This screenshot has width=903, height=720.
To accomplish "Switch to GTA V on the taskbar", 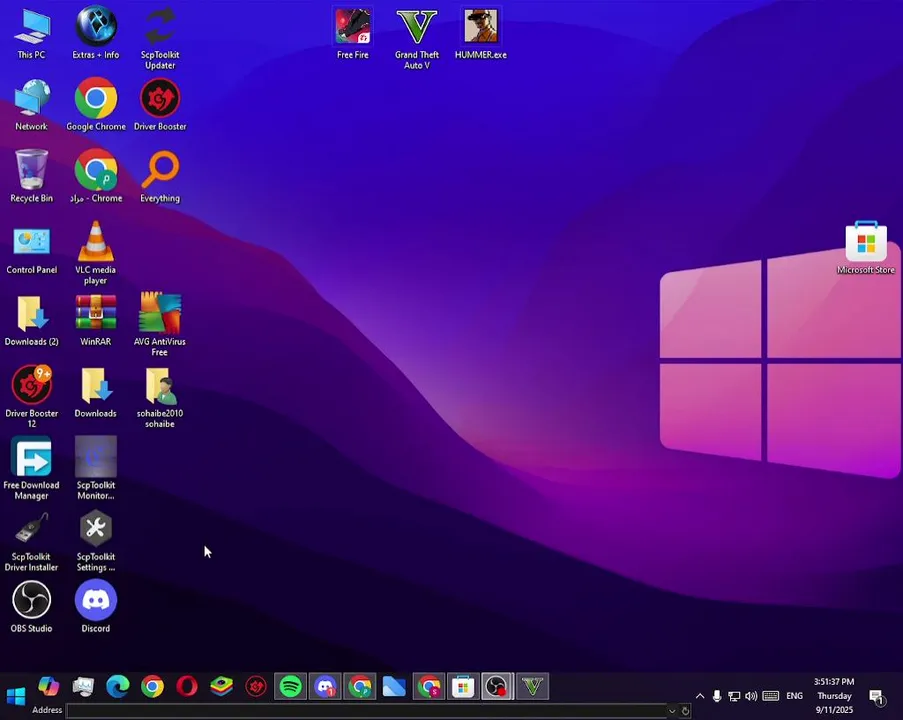I will pyautogui.click(x=533, y=686).
